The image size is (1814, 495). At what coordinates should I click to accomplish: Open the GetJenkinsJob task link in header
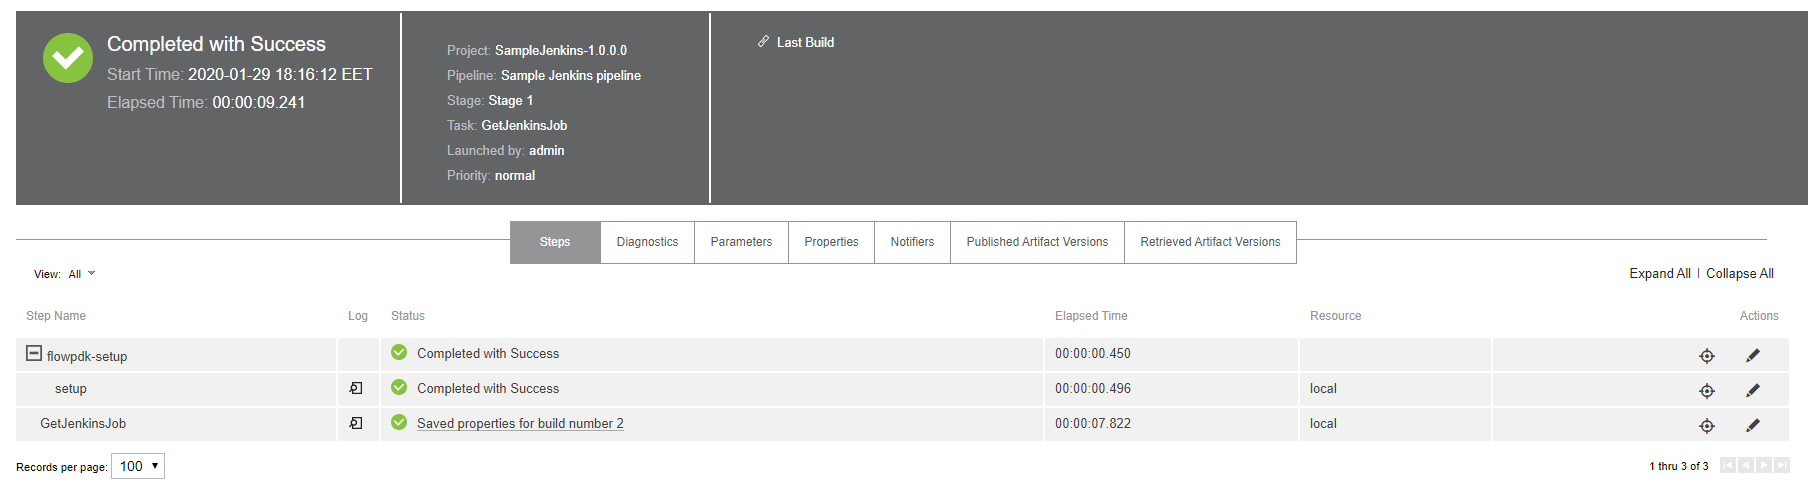click(x=524, y=125)
